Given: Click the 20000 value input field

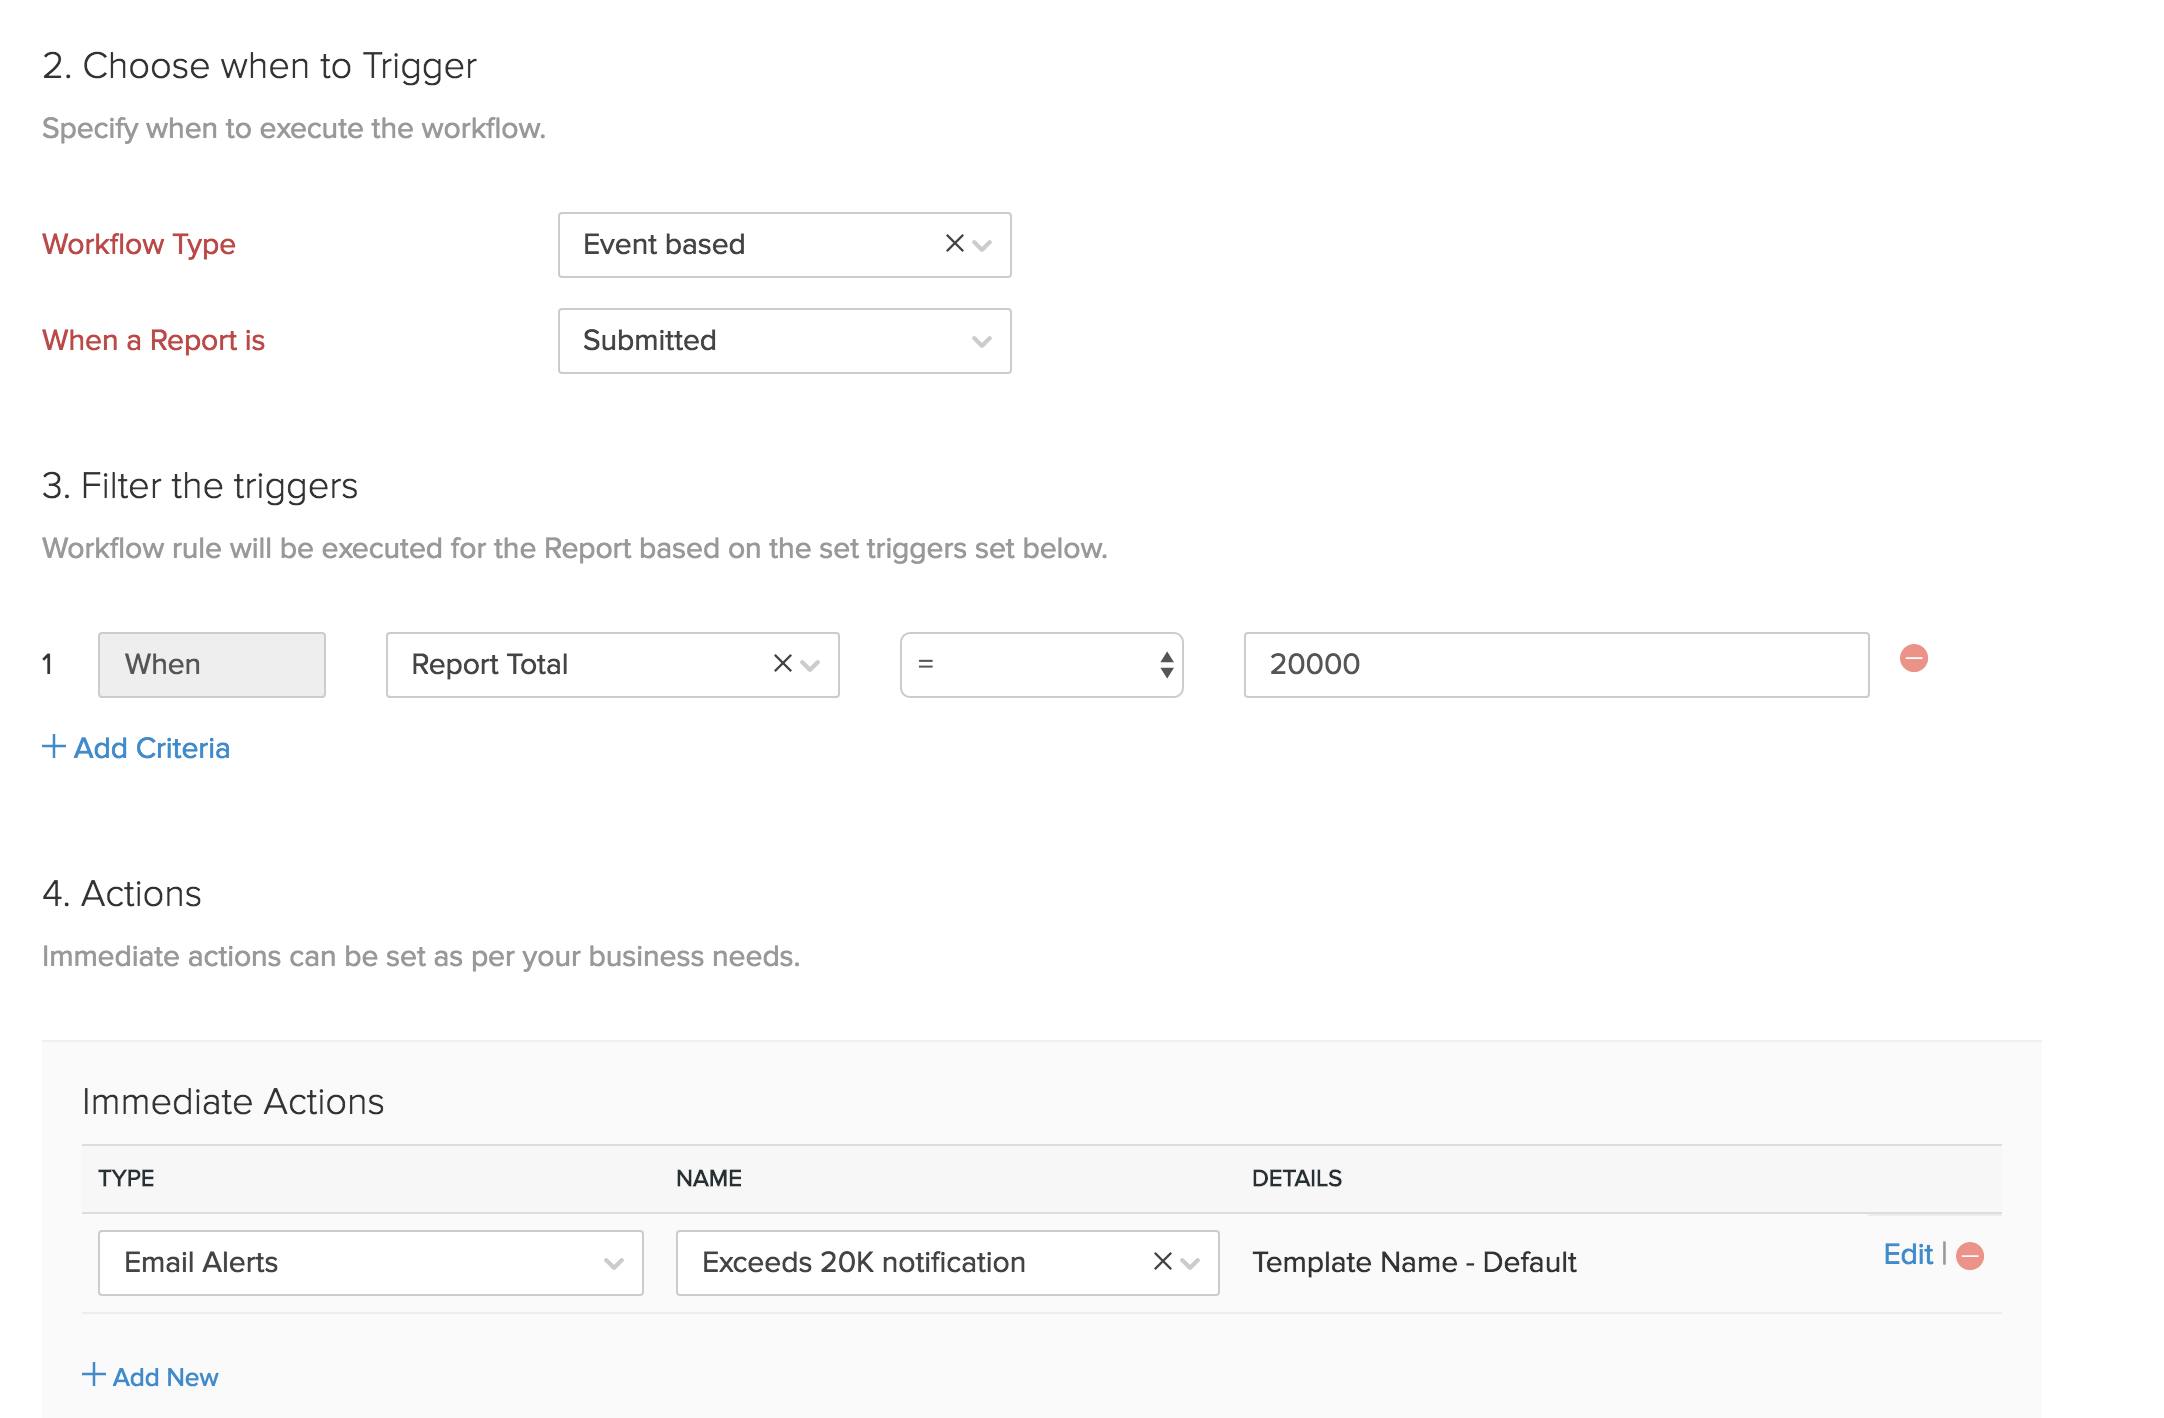Looking at the screenshot, I should pyautogui.click(x=1555, y=665).
